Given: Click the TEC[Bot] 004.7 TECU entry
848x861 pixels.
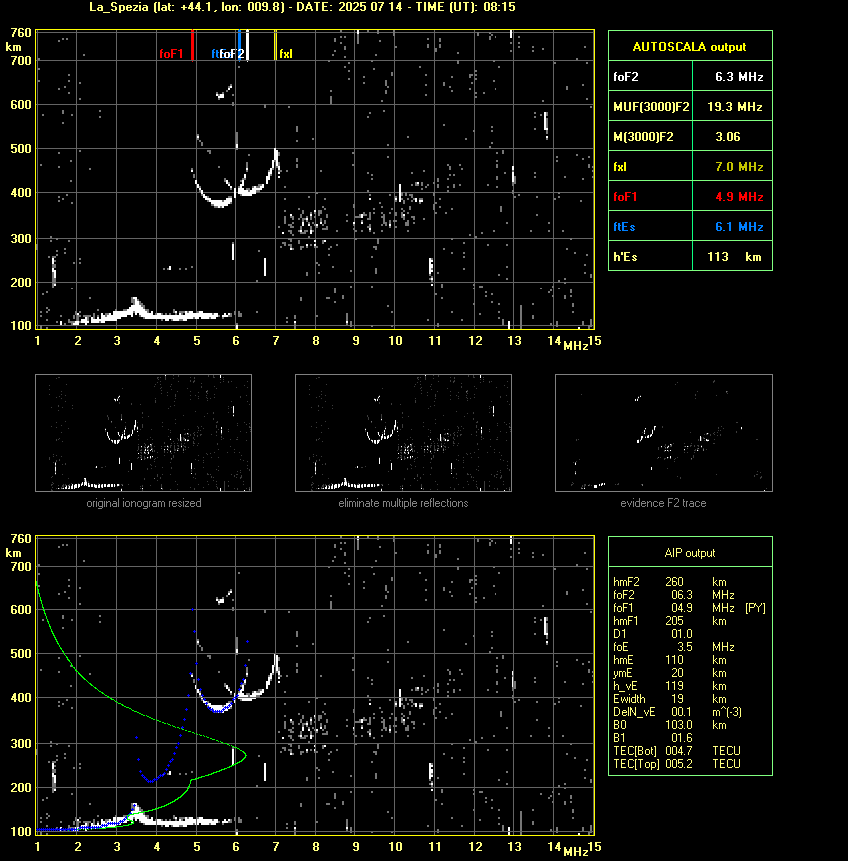Looking at the screenshot, I should [677, 751].
